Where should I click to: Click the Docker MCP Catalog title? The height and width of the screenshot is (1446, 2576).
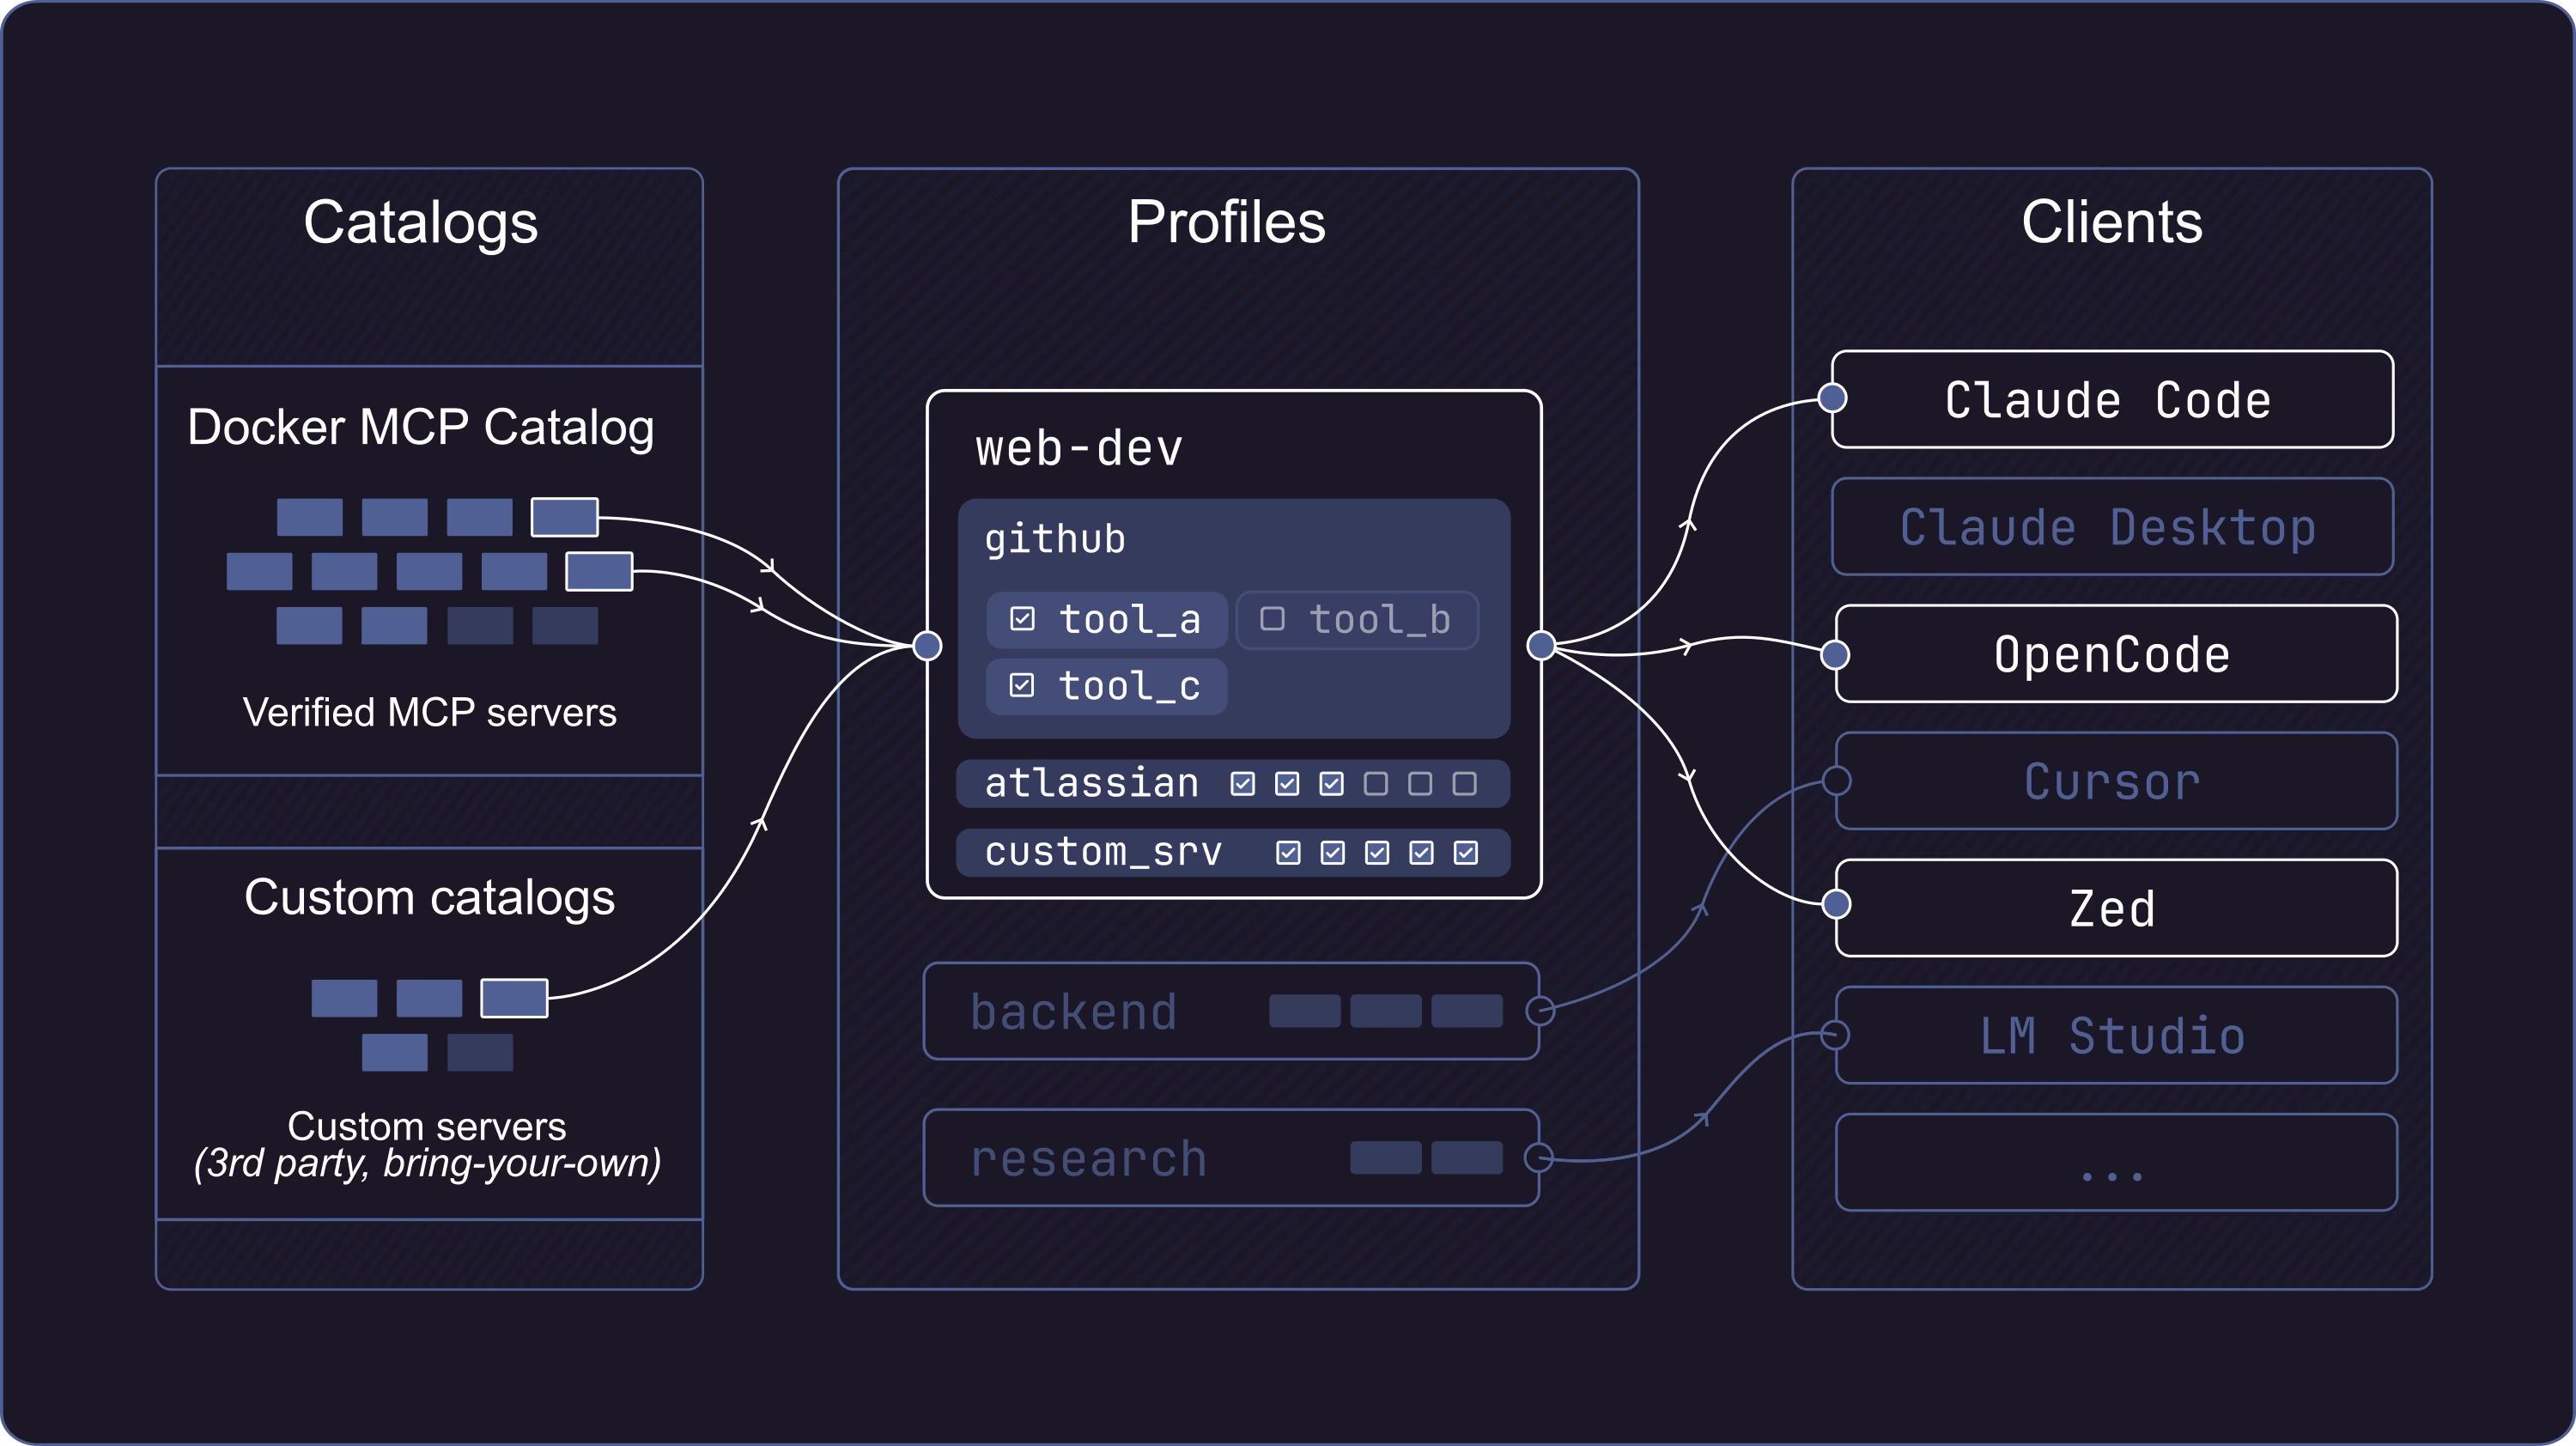pos(421,428)
